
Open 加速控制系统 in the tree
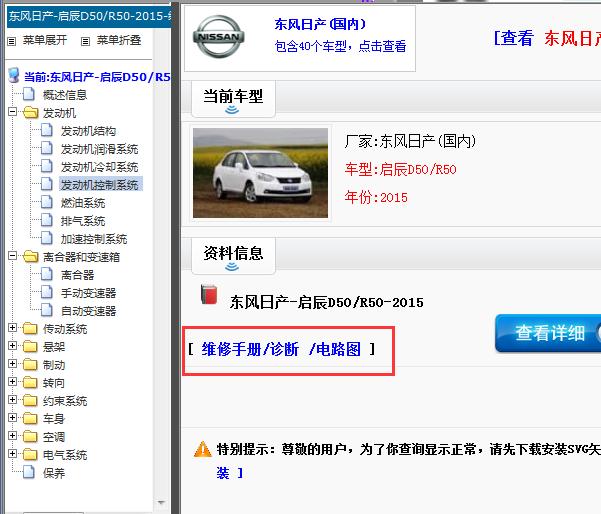94,239
